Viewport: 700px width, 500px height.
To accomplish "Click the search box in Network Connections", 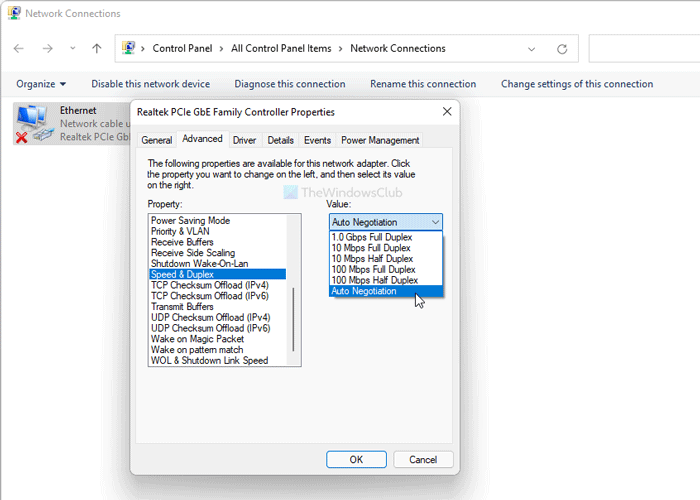I will (x=644, y=48).
